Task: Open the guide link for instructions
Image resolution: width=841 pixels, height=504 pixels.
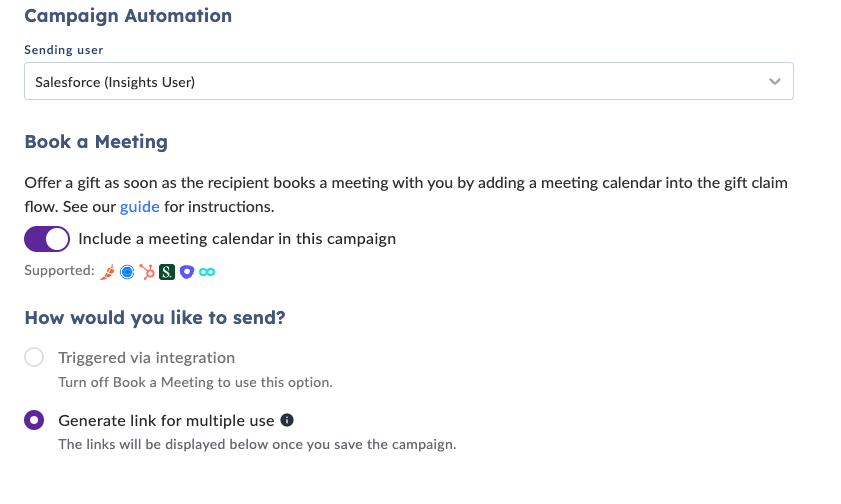Action: coord(139,206)
